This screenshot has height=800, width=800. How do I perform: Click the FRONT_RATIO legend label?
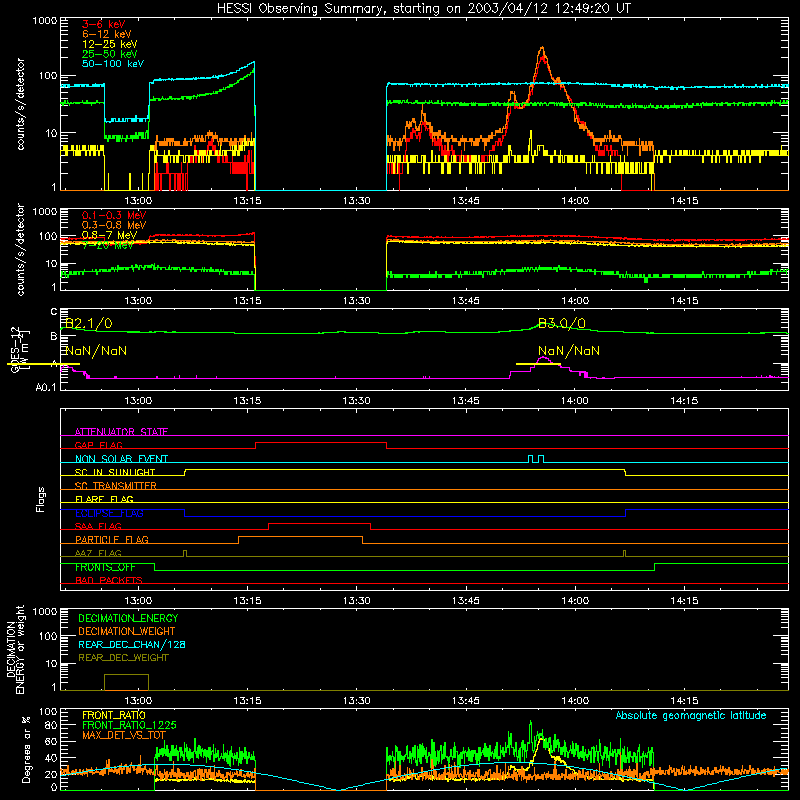[113, 715]
